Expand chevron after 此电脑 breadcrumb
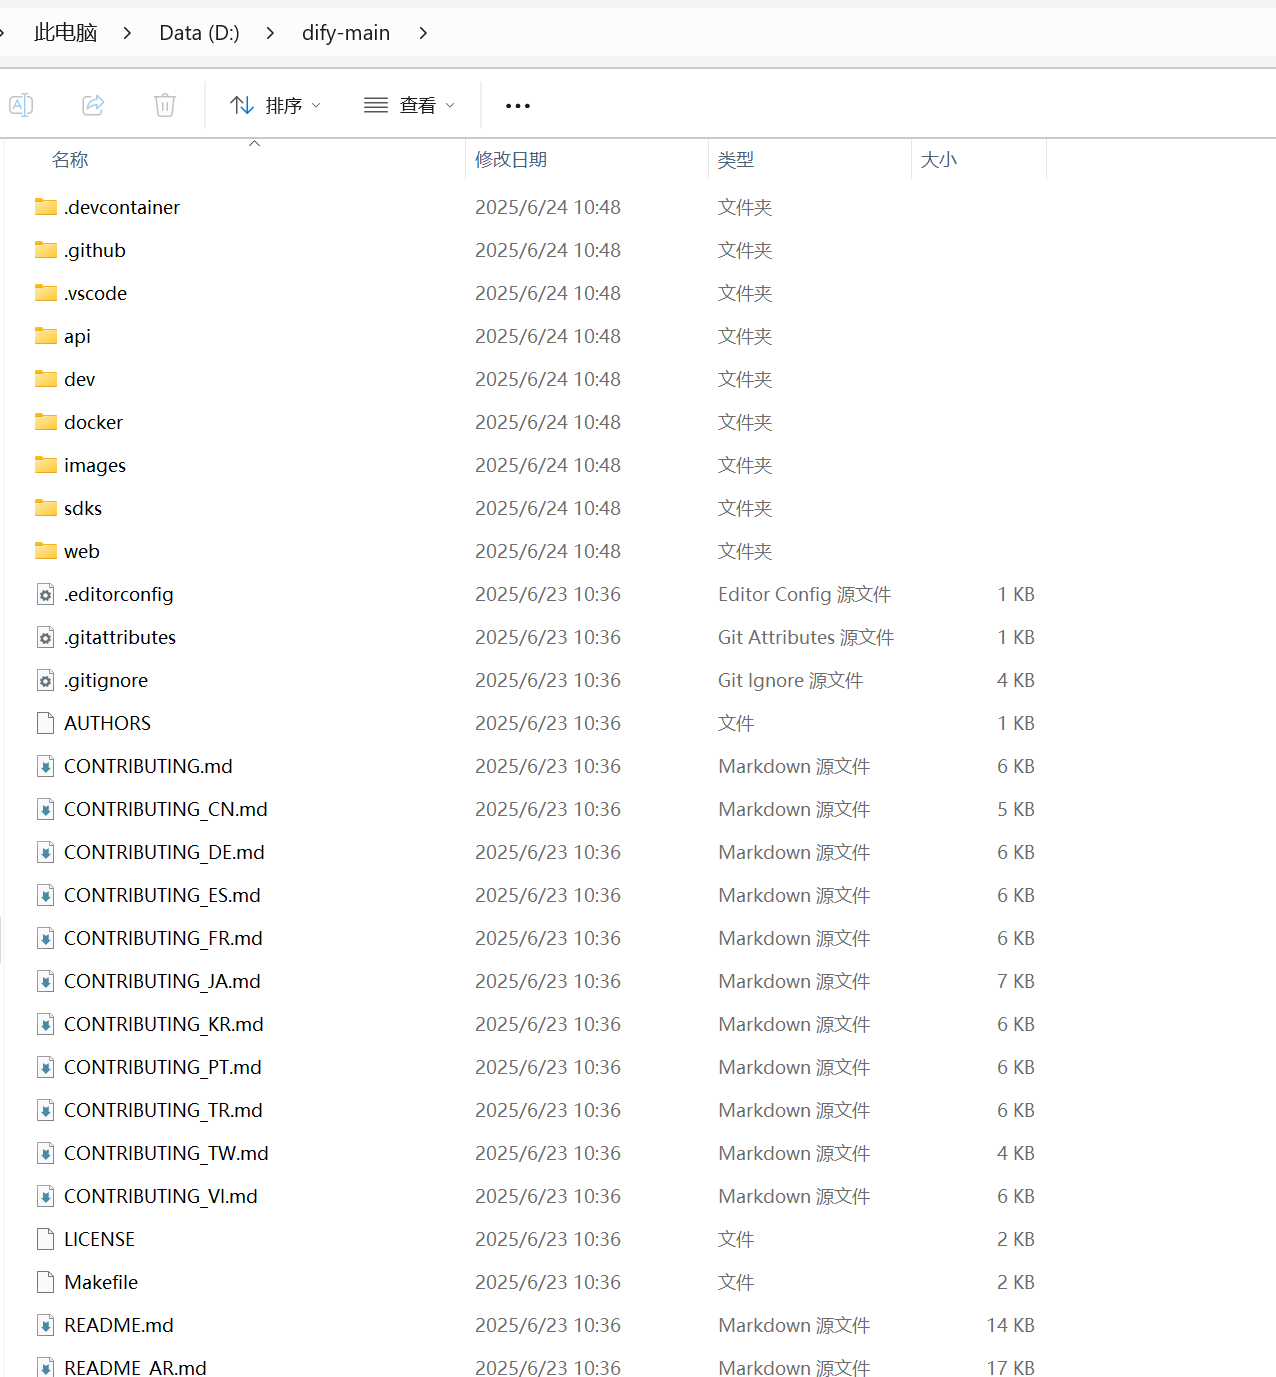 [x=127, y=33]
